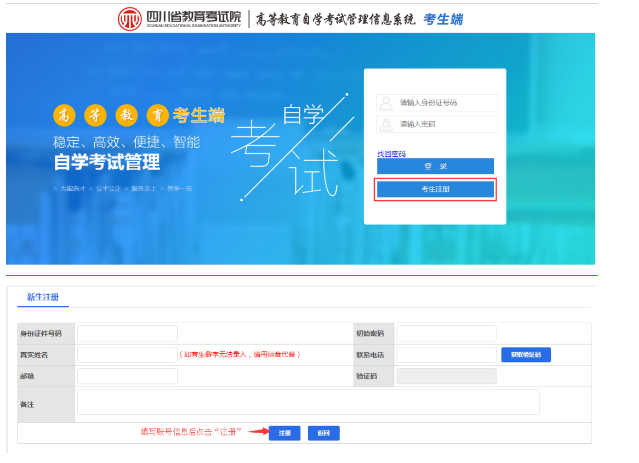Click the 验证码 label
This screenshot has height=463, width=639.
tap(366, 376)
